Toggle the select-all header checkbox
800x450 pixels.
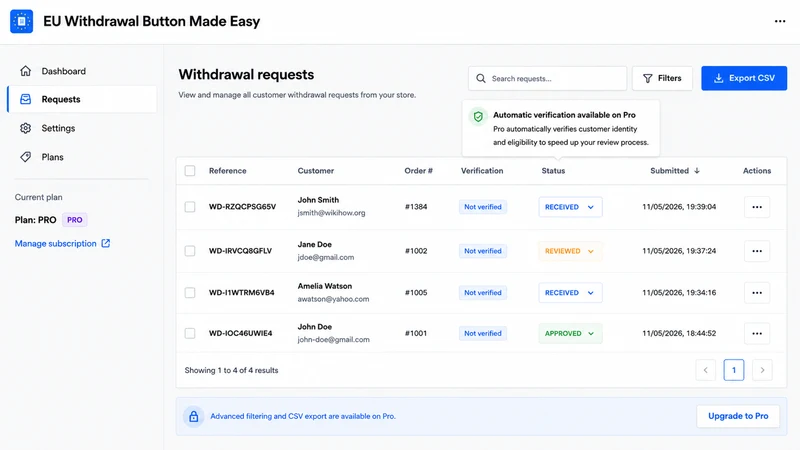pyautogui.click(x=190, y=171)
